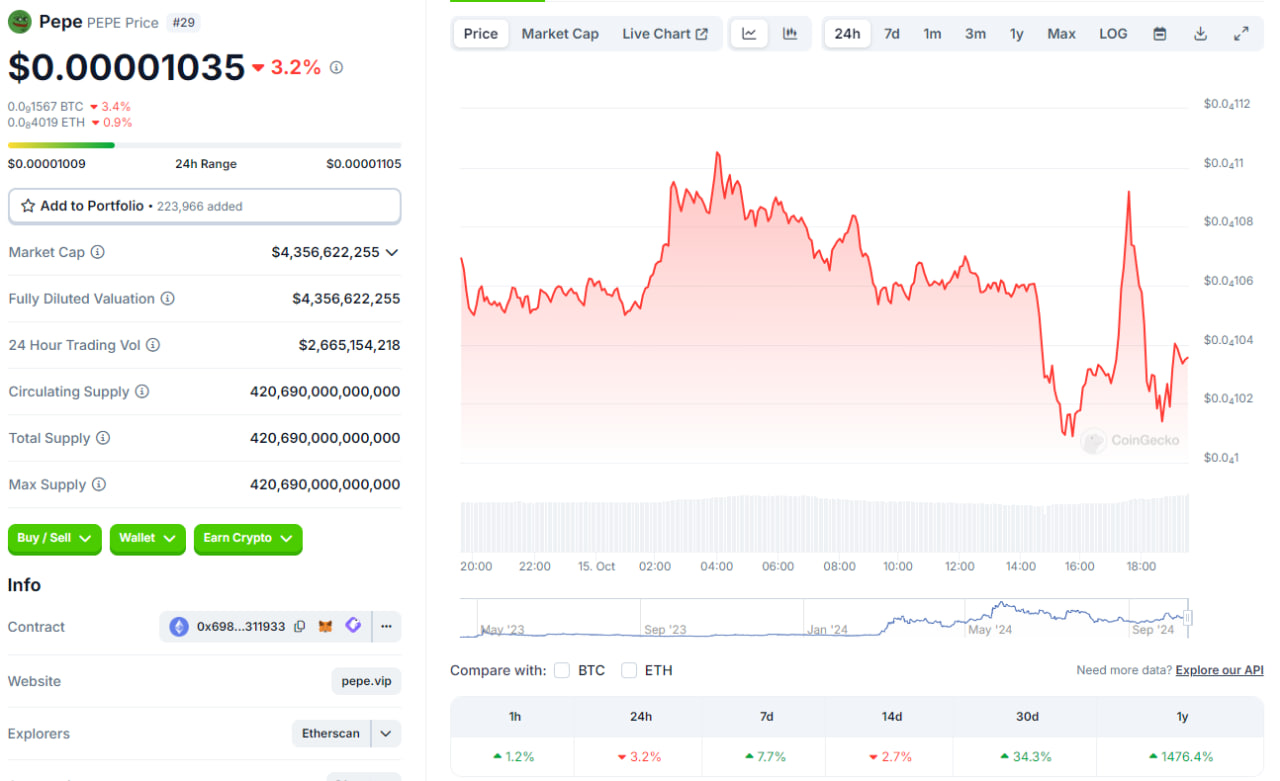Toggle ETH comparison checkbox
1280x781 pixels.
(629, 670)
